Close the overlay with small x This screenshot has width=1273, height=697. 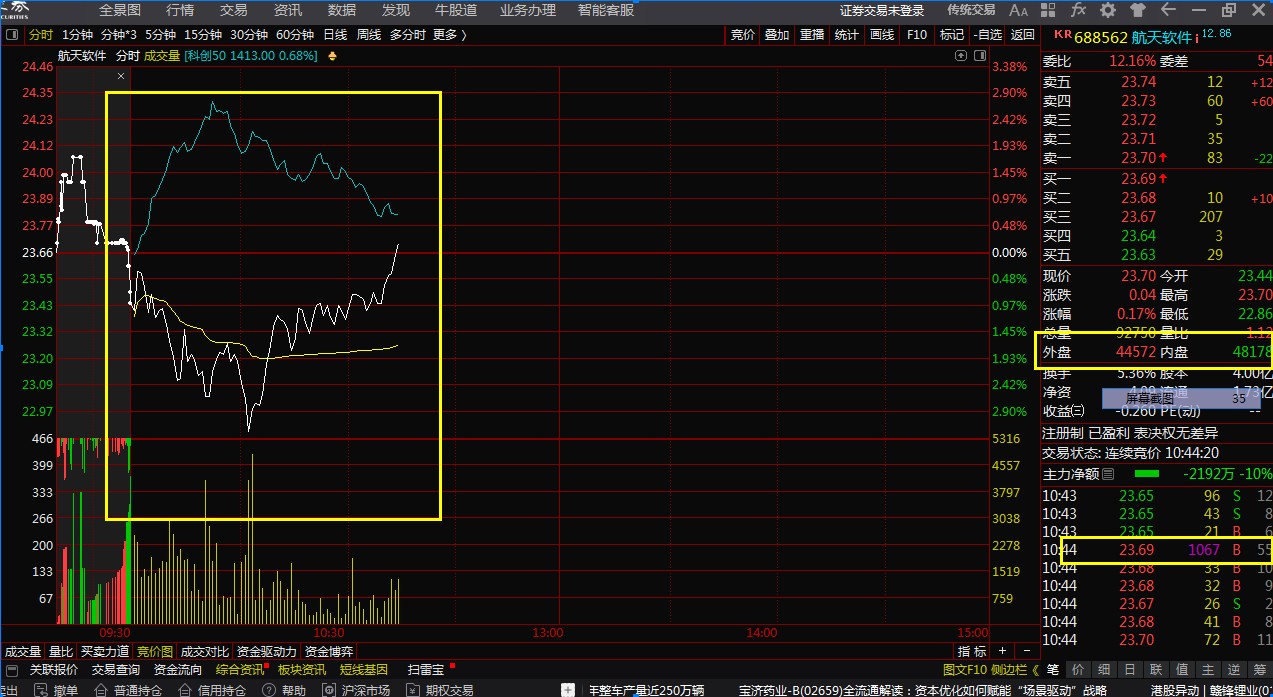pos(121,76)
